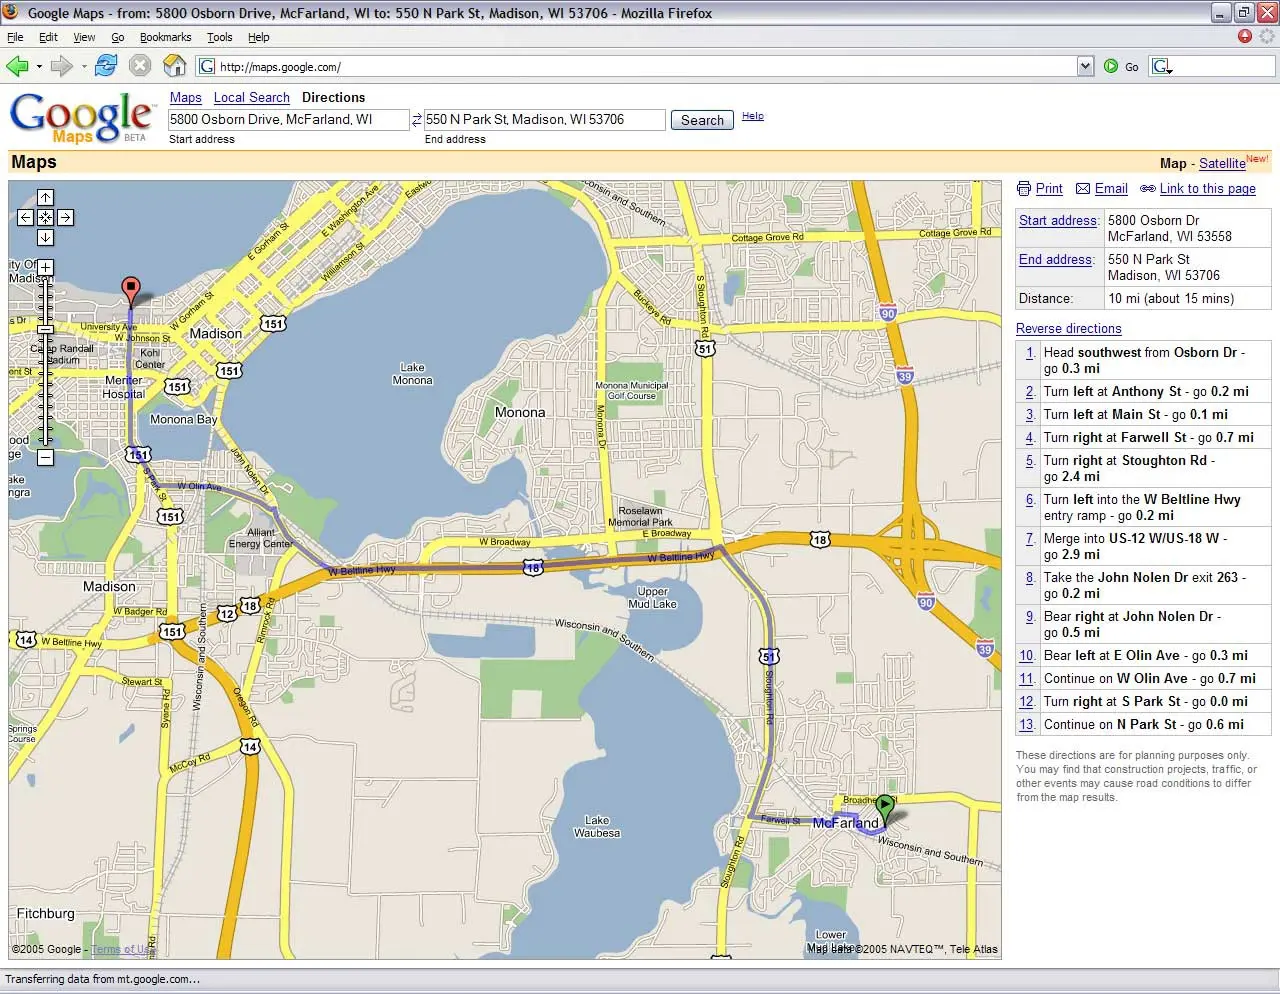Expand the back button history arrow
The width and height of the screenshot is (1280, 994).
click(x=39, y=67)
